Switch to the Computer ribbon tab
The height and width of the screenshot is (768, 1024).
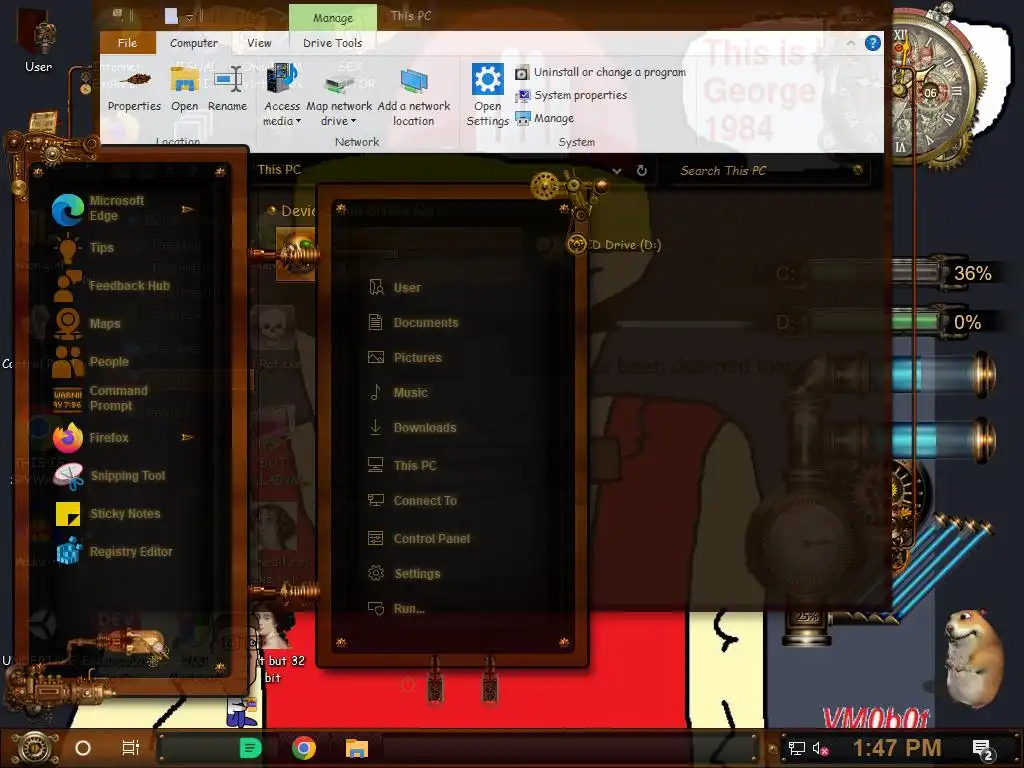point(194,42)
